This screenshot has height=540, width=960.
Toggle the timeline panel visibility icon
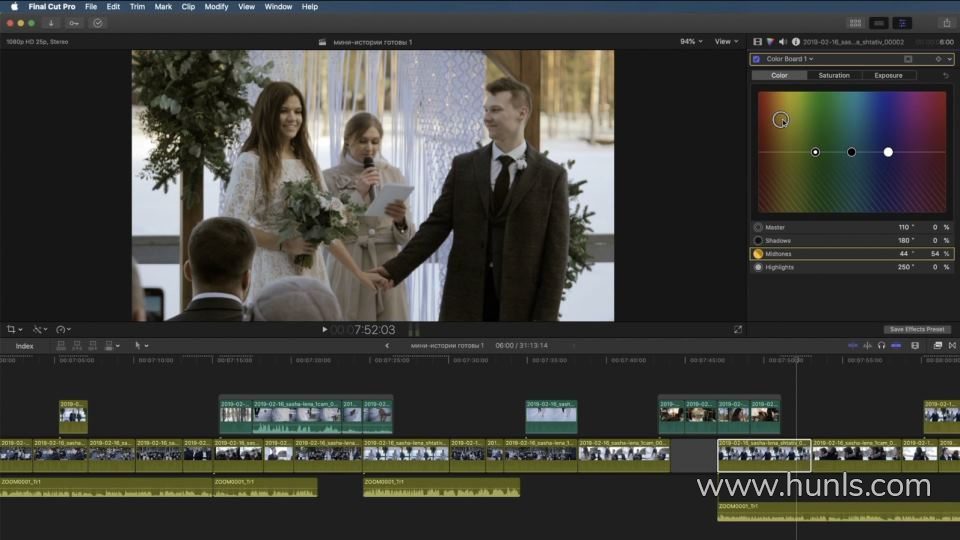tap(879, 23)
